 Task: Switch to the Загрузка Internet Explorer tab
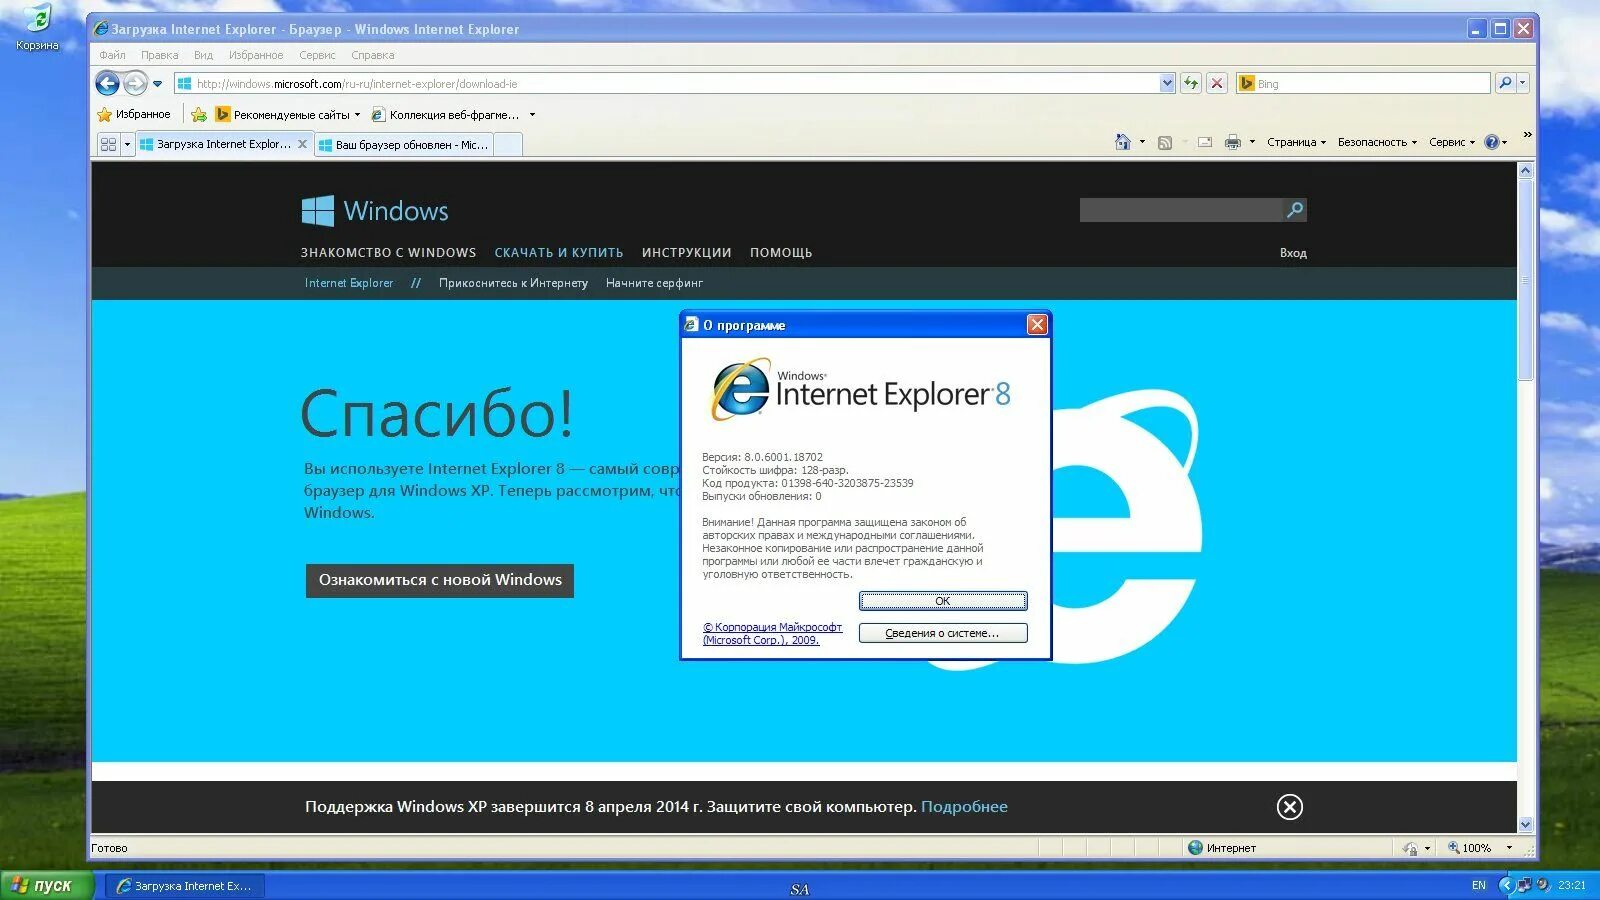pyautogui.click(x=216, y=144)
